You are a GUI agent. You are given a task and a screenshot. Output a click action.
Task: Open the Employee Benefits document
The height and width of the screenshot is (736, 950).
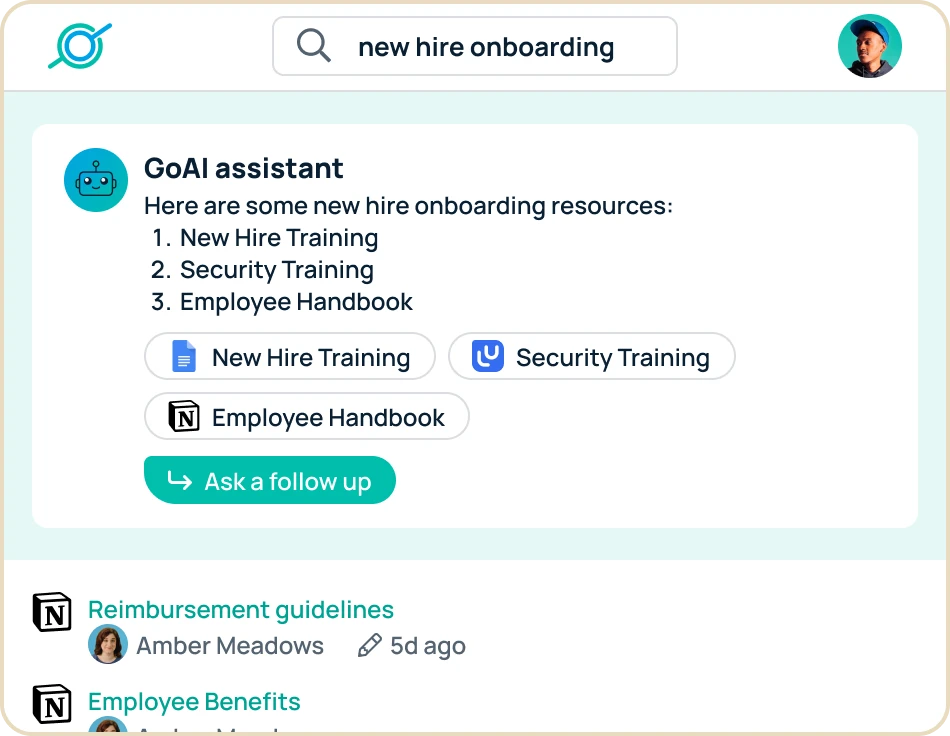click(193, 701)
